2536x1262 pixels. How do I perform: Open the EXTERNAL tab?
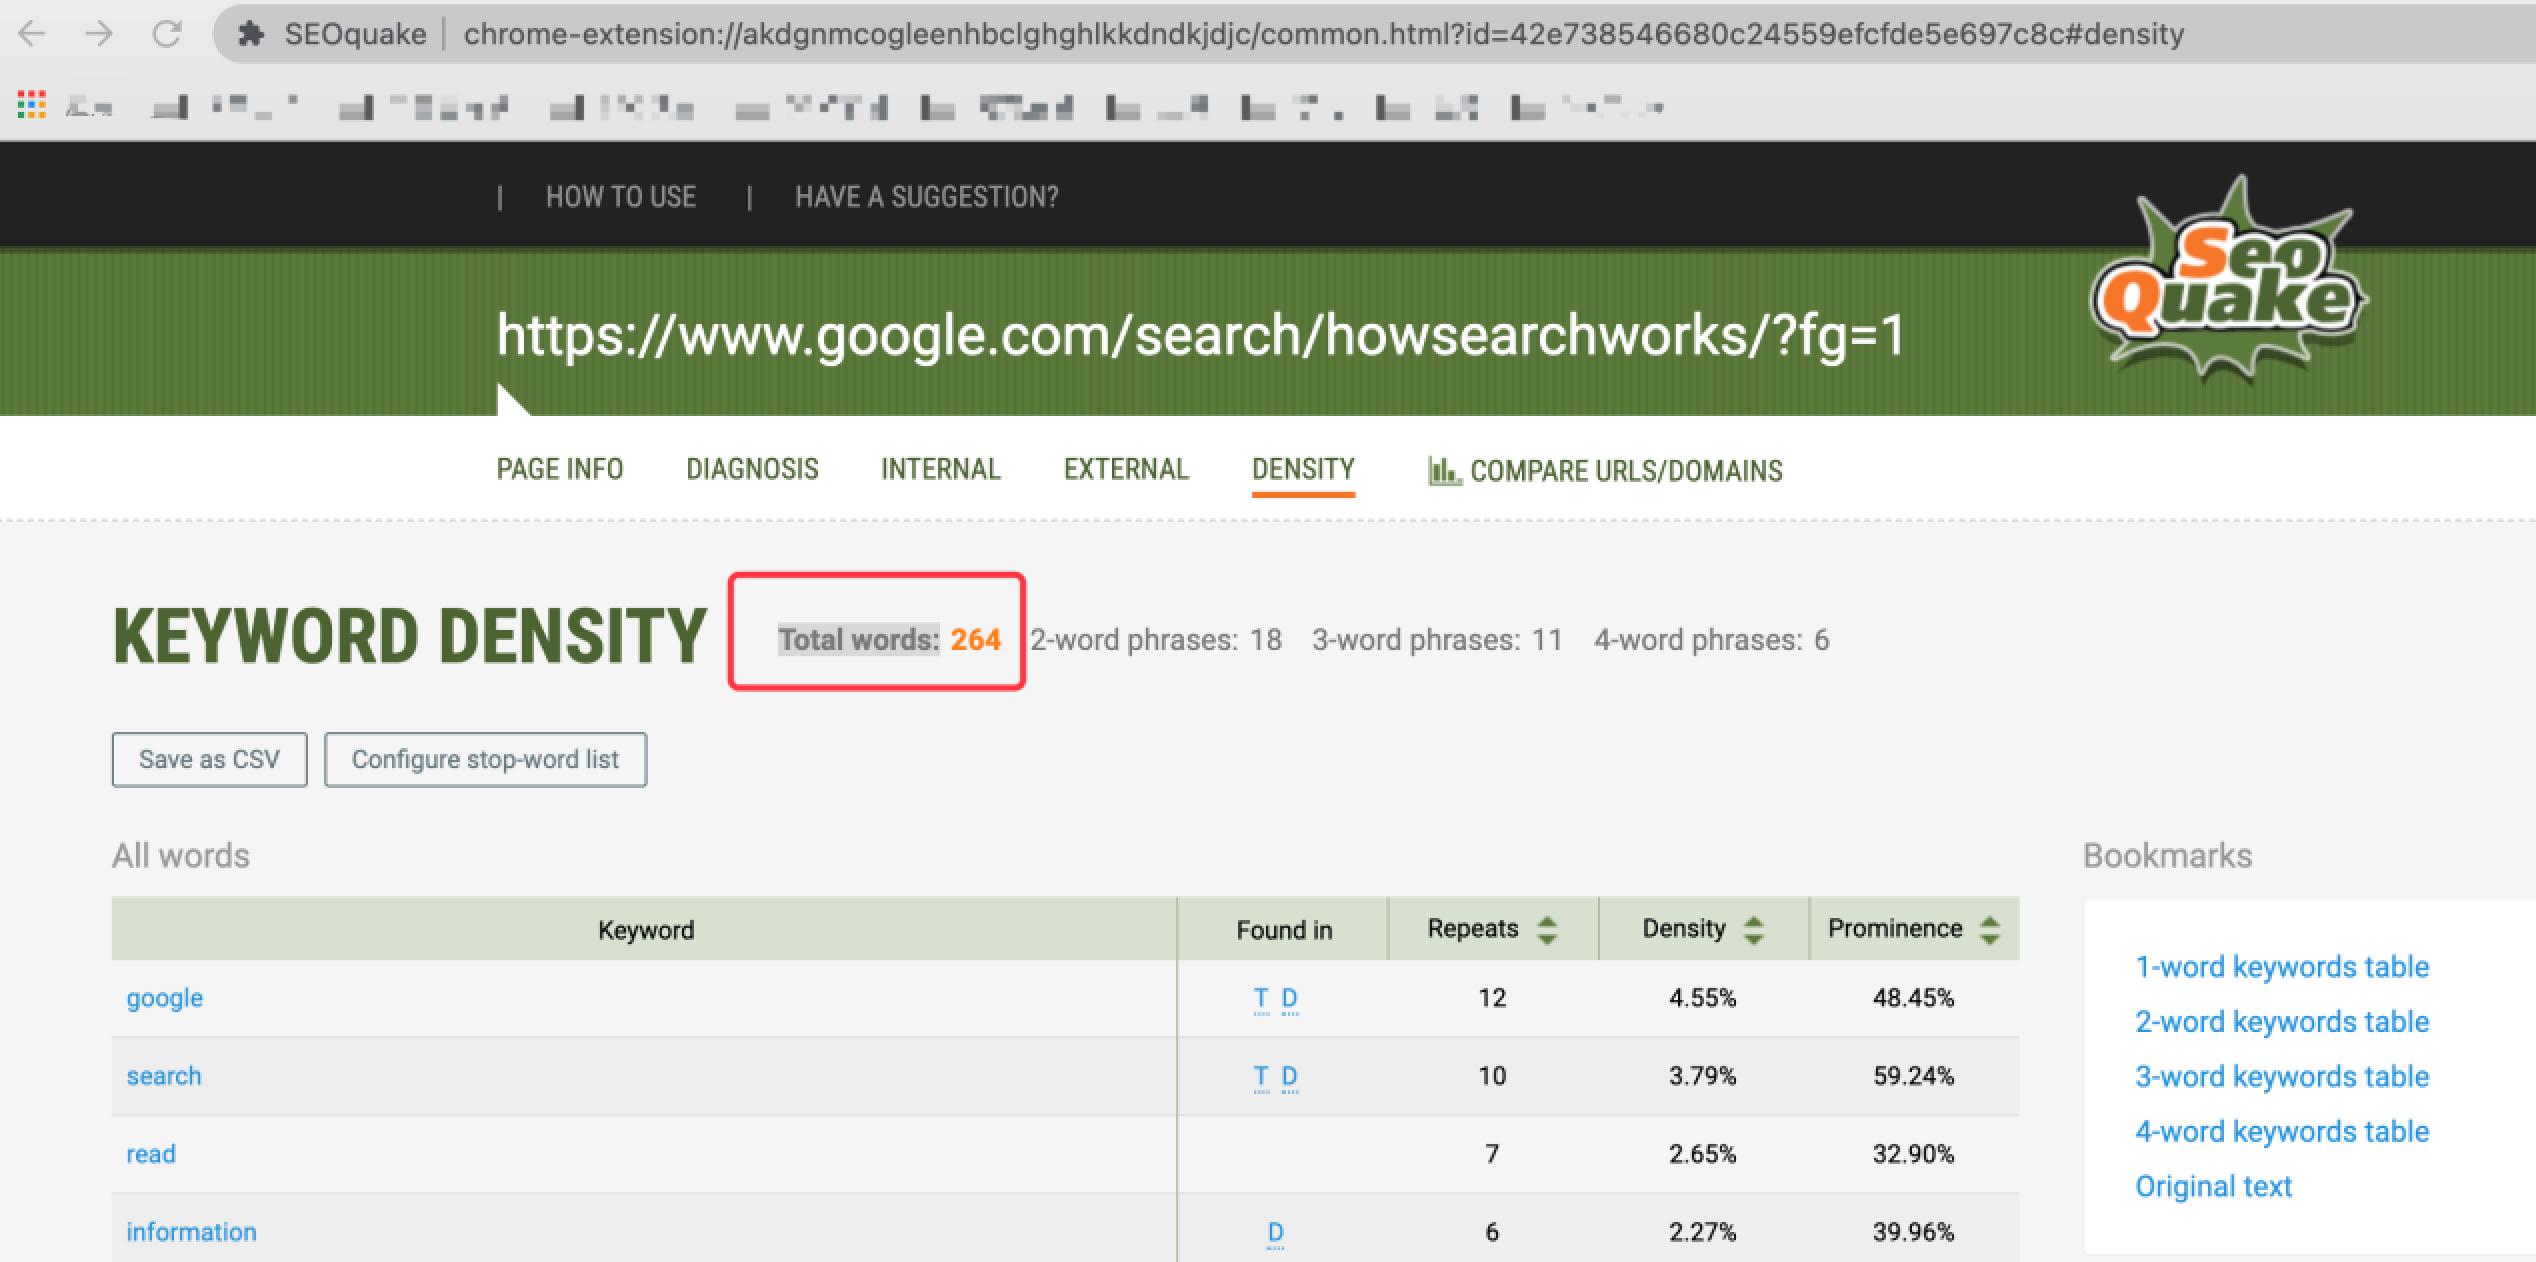[1126, 471]
